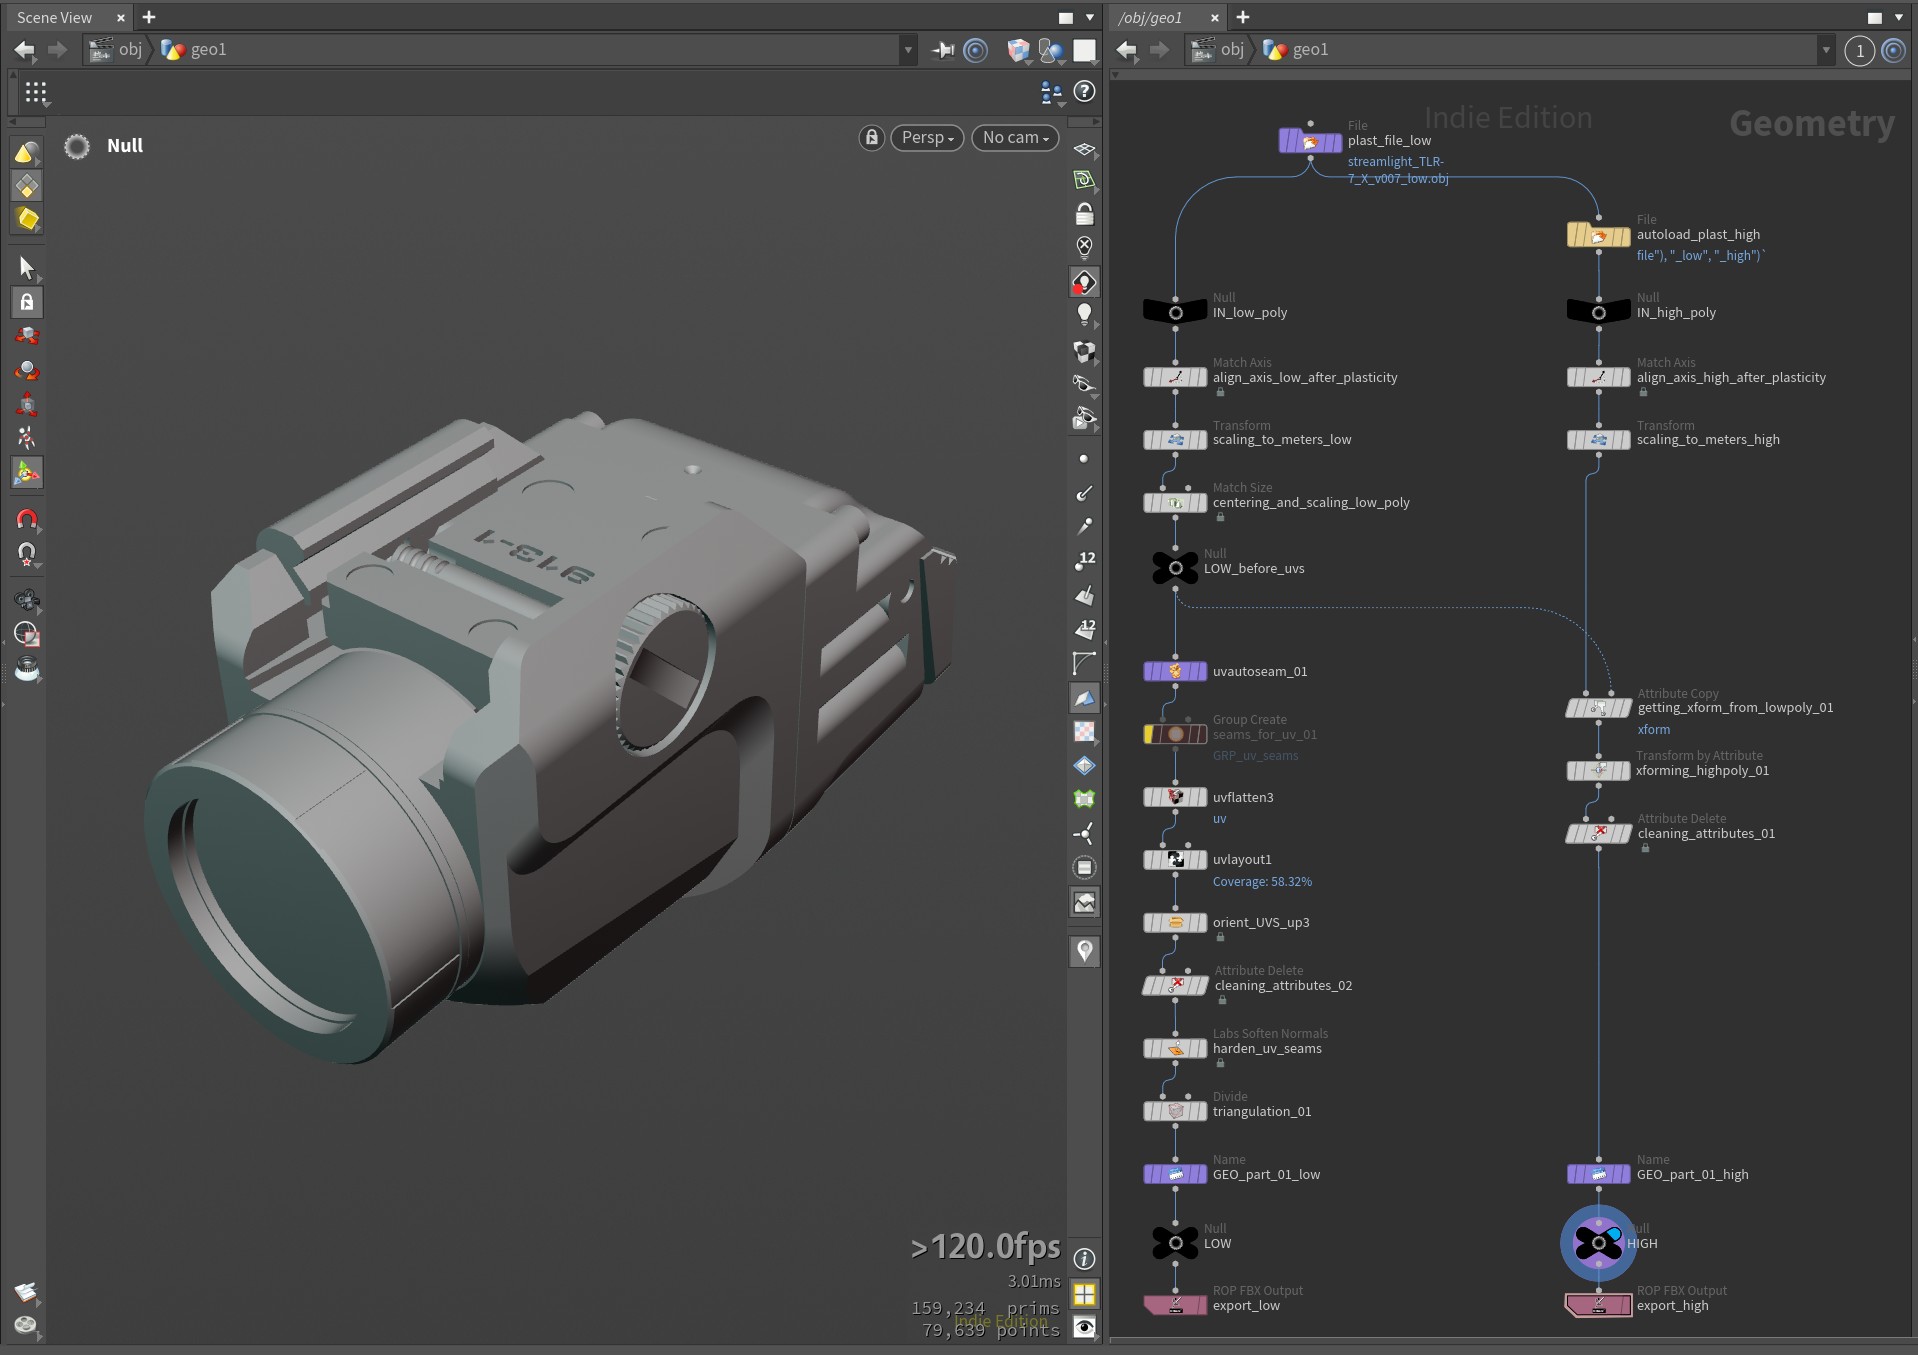The image size is (1918, 1355).
Task: Open the viewport info display icon
Action: [x=1084, y=1259]
